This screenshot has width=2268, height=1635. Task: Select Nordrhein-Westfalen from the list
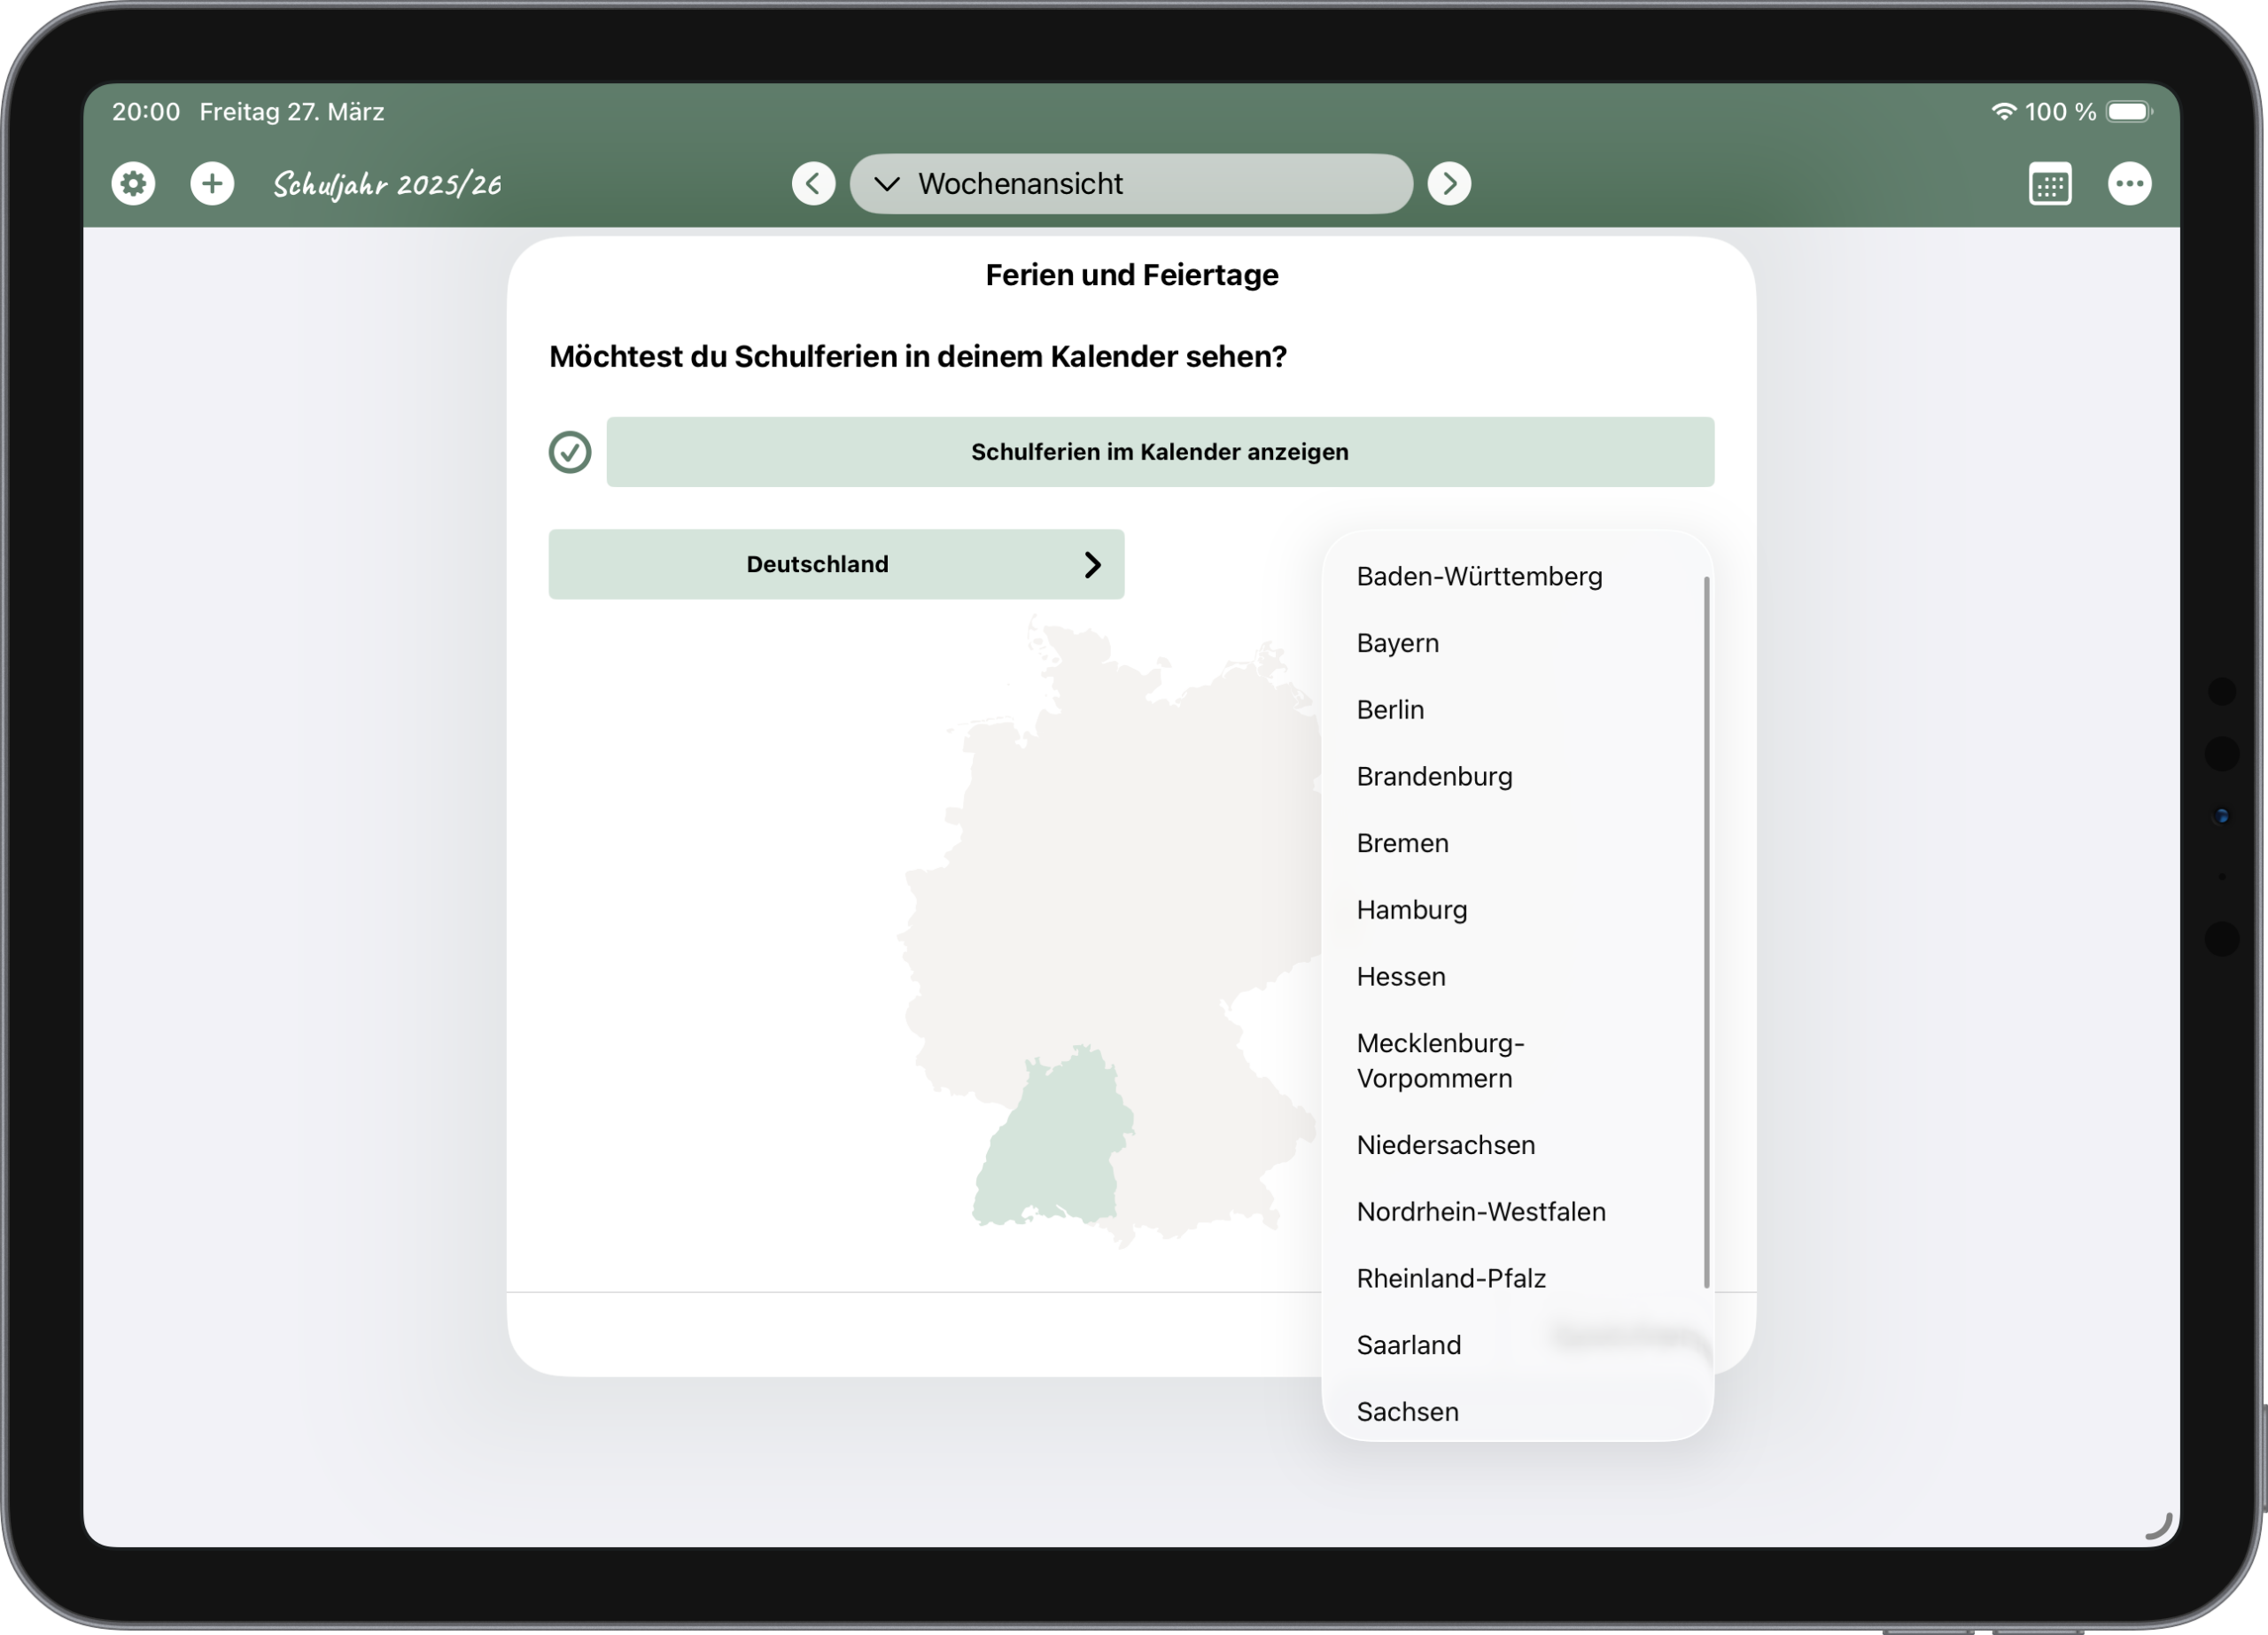[1481, 1211]
